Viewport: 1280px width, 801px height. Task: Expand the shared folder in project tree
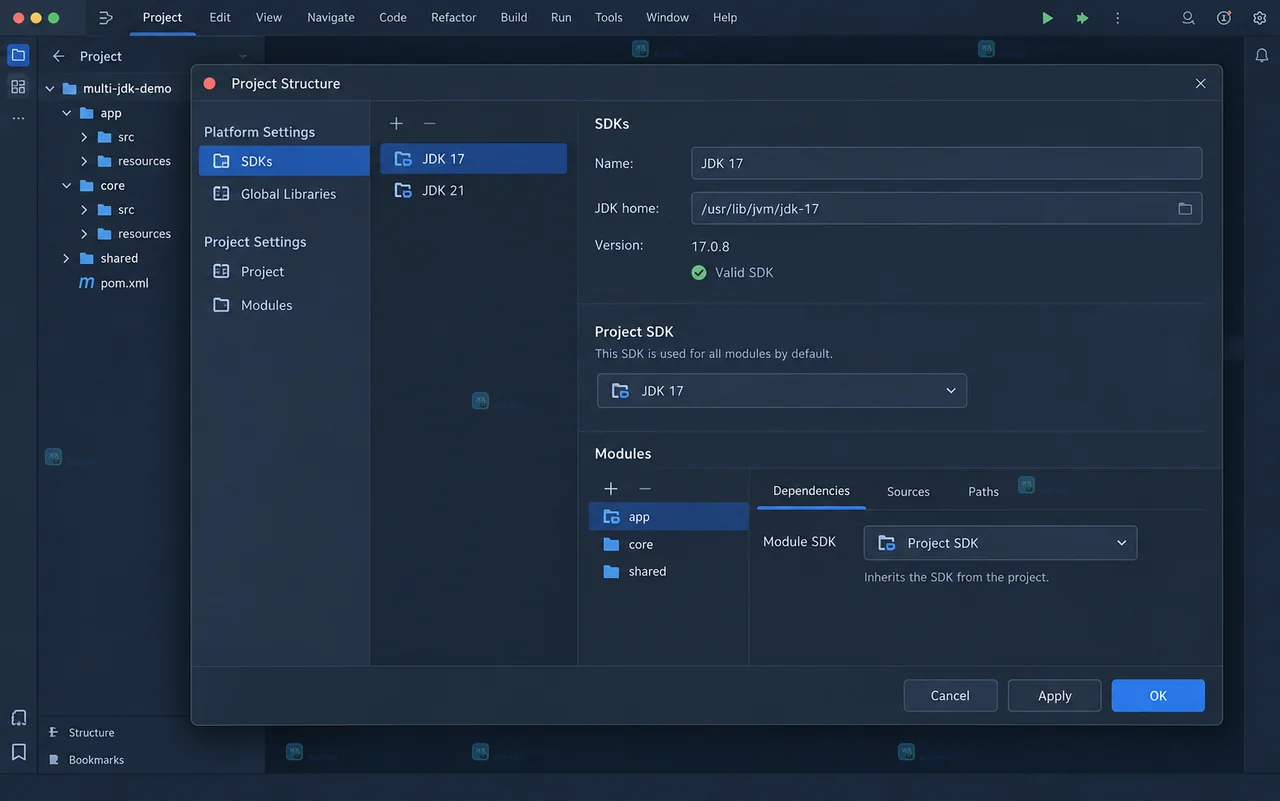tap(66, 258)
